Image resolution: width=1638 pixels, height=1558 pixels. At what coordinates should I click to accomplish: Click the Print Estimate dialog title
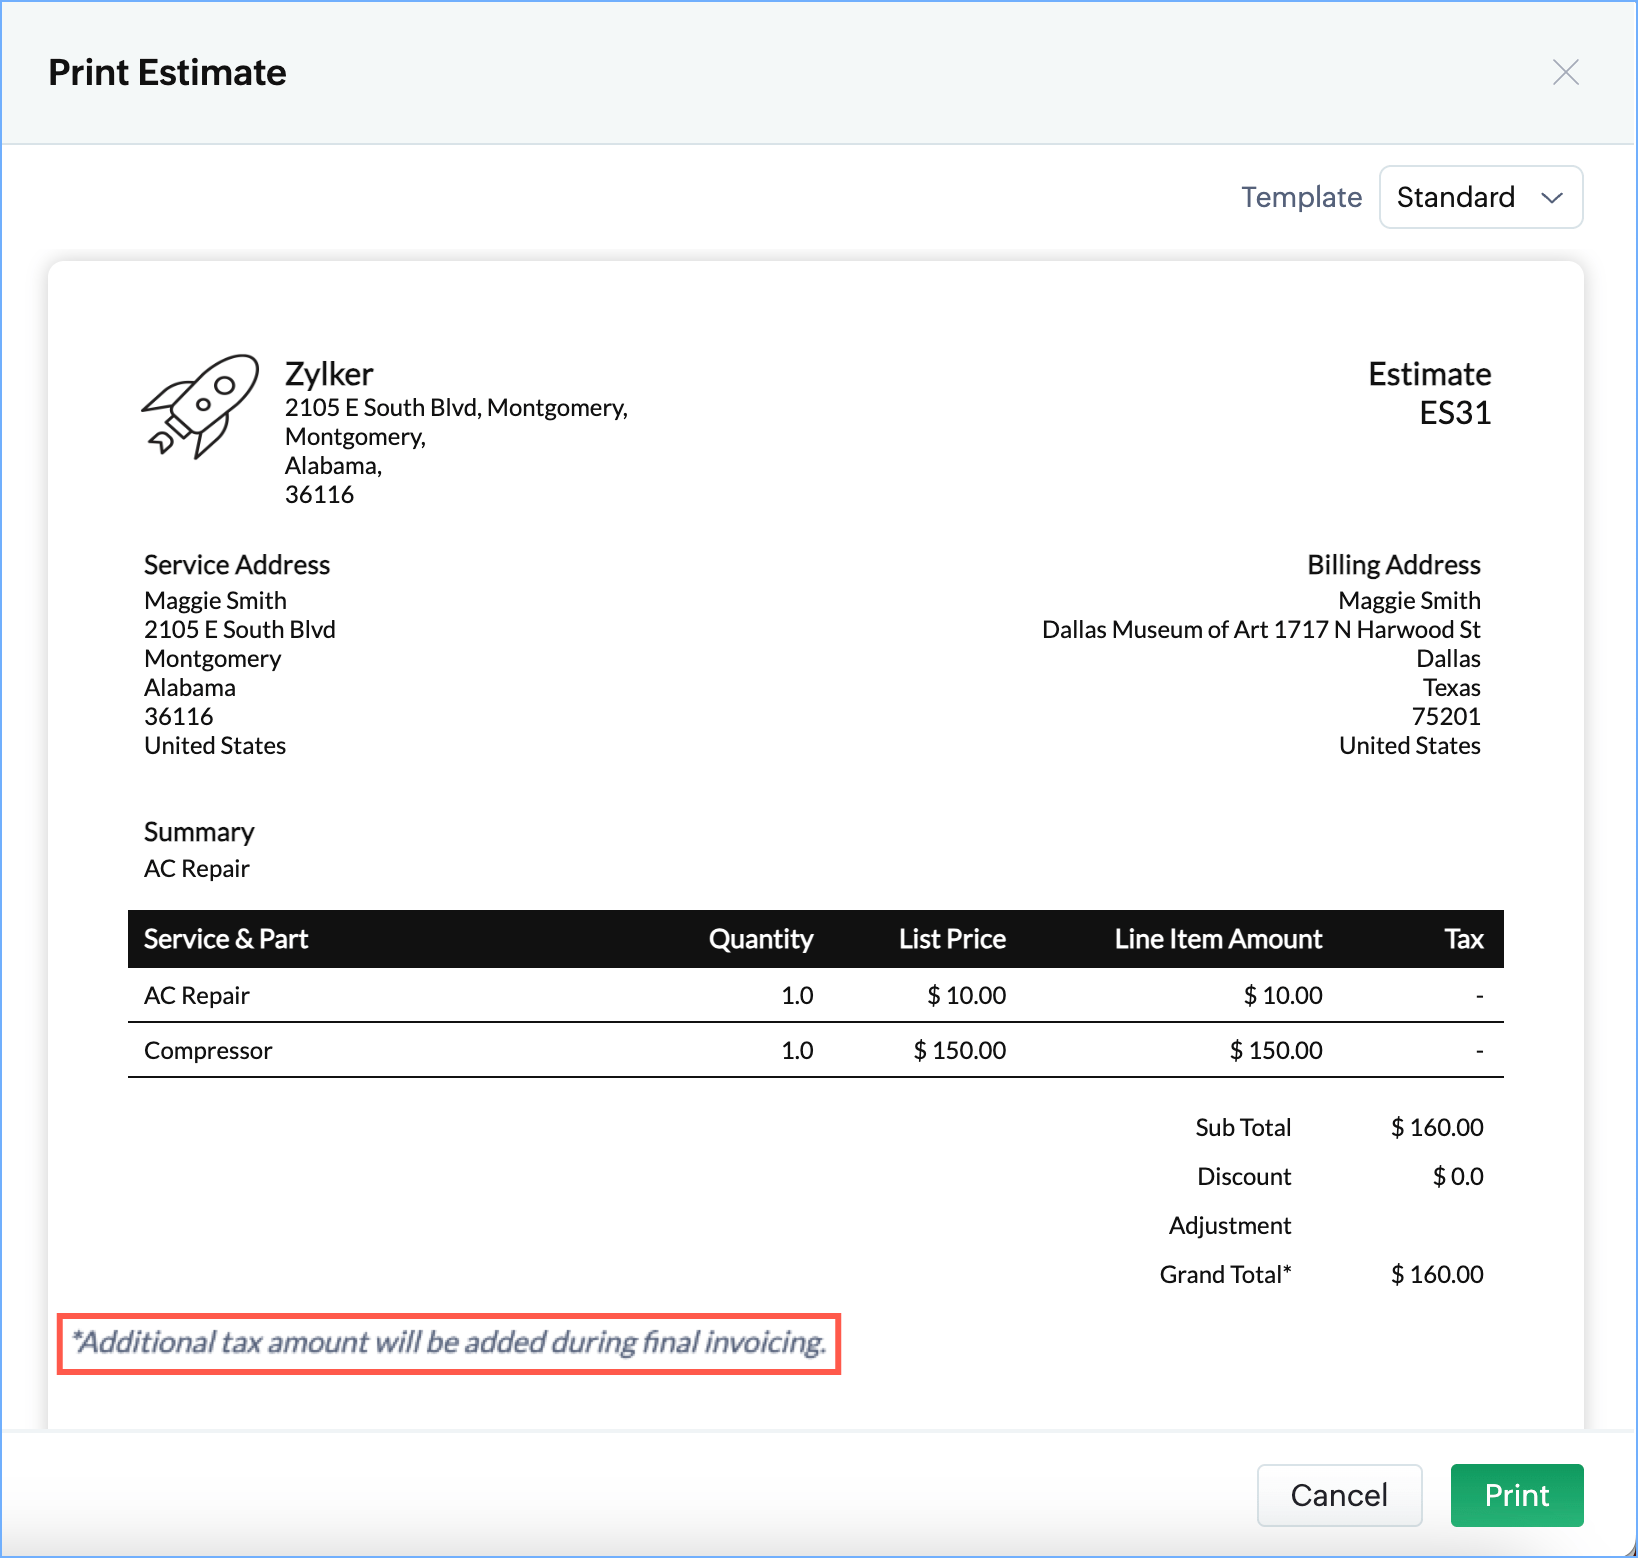click(167, 73)
